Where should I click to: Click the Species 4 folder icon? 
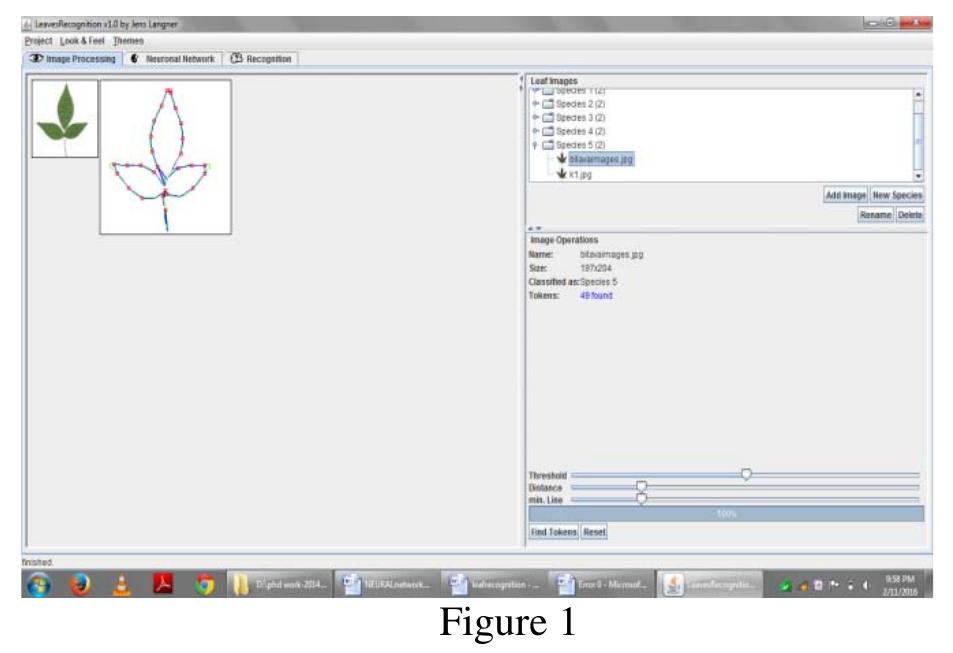548,131
